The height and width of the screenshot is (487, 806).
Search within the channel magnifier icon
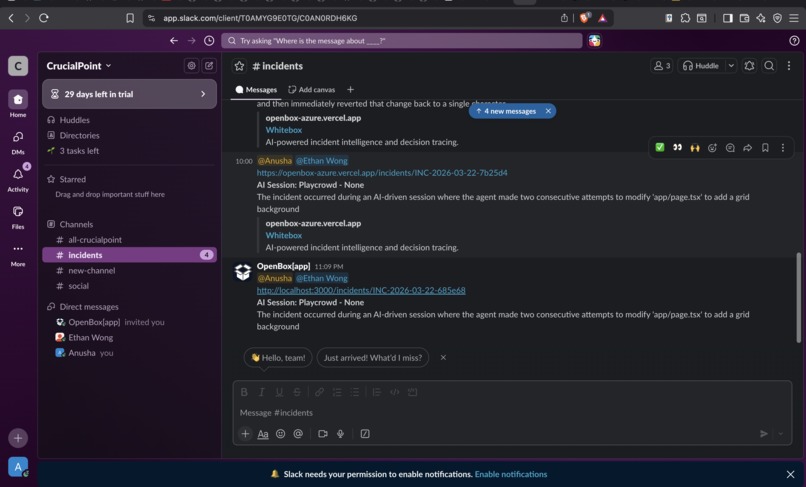pos(769,66)
